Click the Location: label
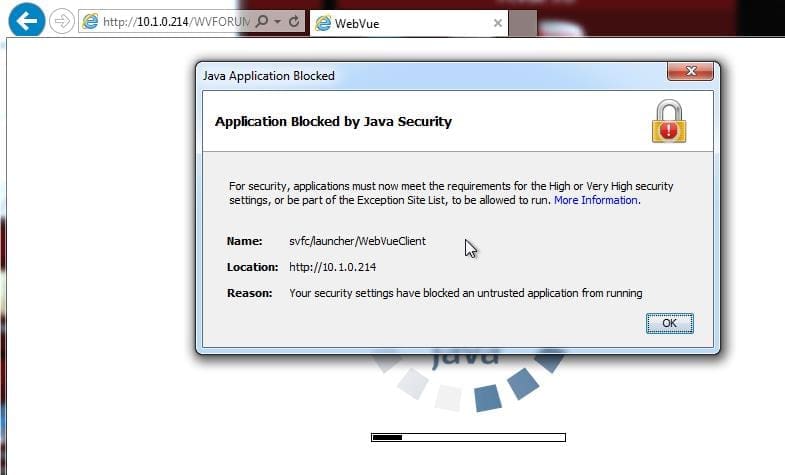 pos(252,267)
